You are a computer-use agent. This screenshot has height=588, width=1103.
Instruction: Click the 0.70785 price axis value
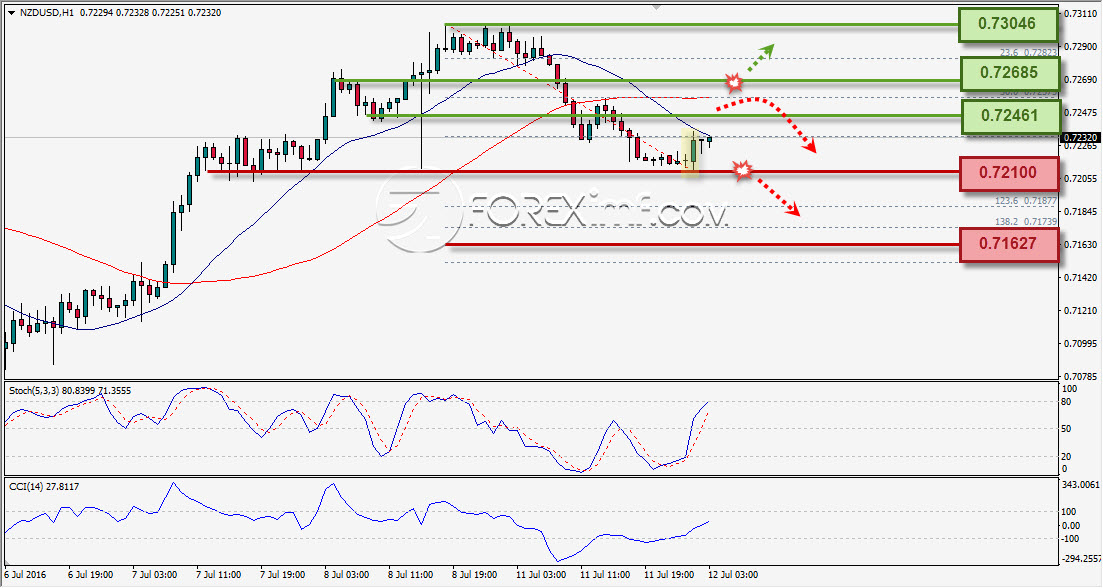tap(1080, 376)
